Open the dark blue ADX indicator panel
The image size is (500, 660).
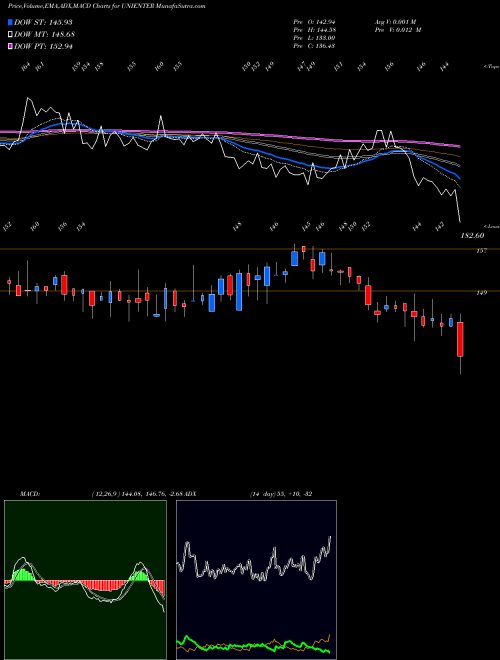tap(256, 580)
